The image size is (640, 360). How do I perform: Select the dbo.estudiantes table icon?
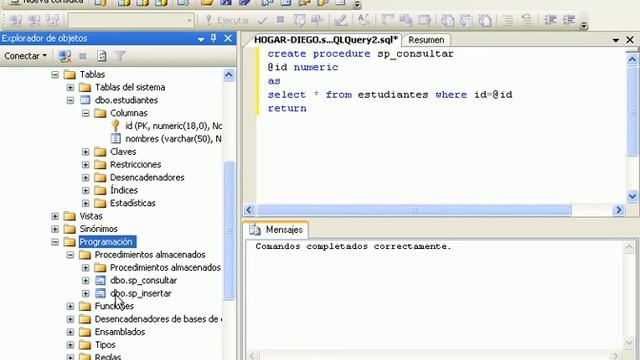click(85, 100)
